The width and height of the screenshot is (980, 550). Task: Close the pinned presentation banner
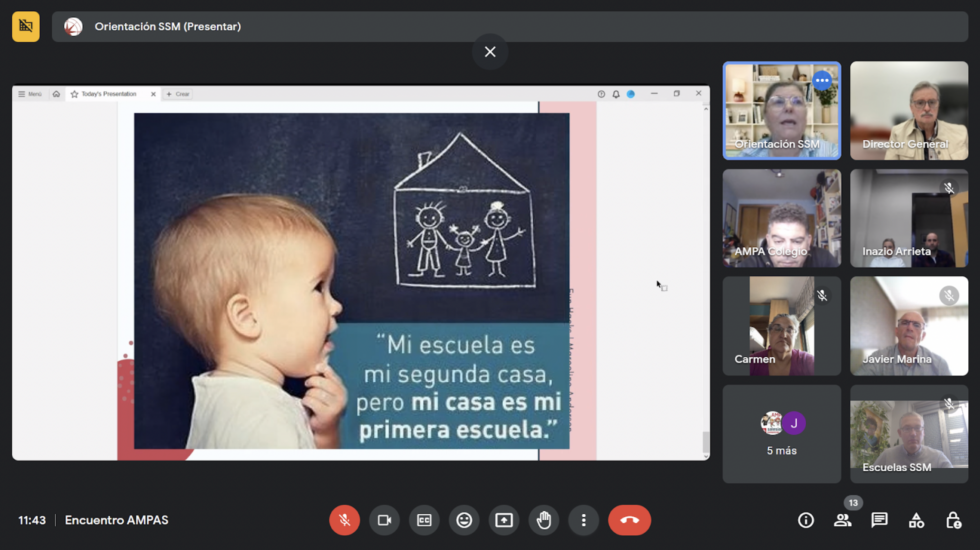[490, 52]
